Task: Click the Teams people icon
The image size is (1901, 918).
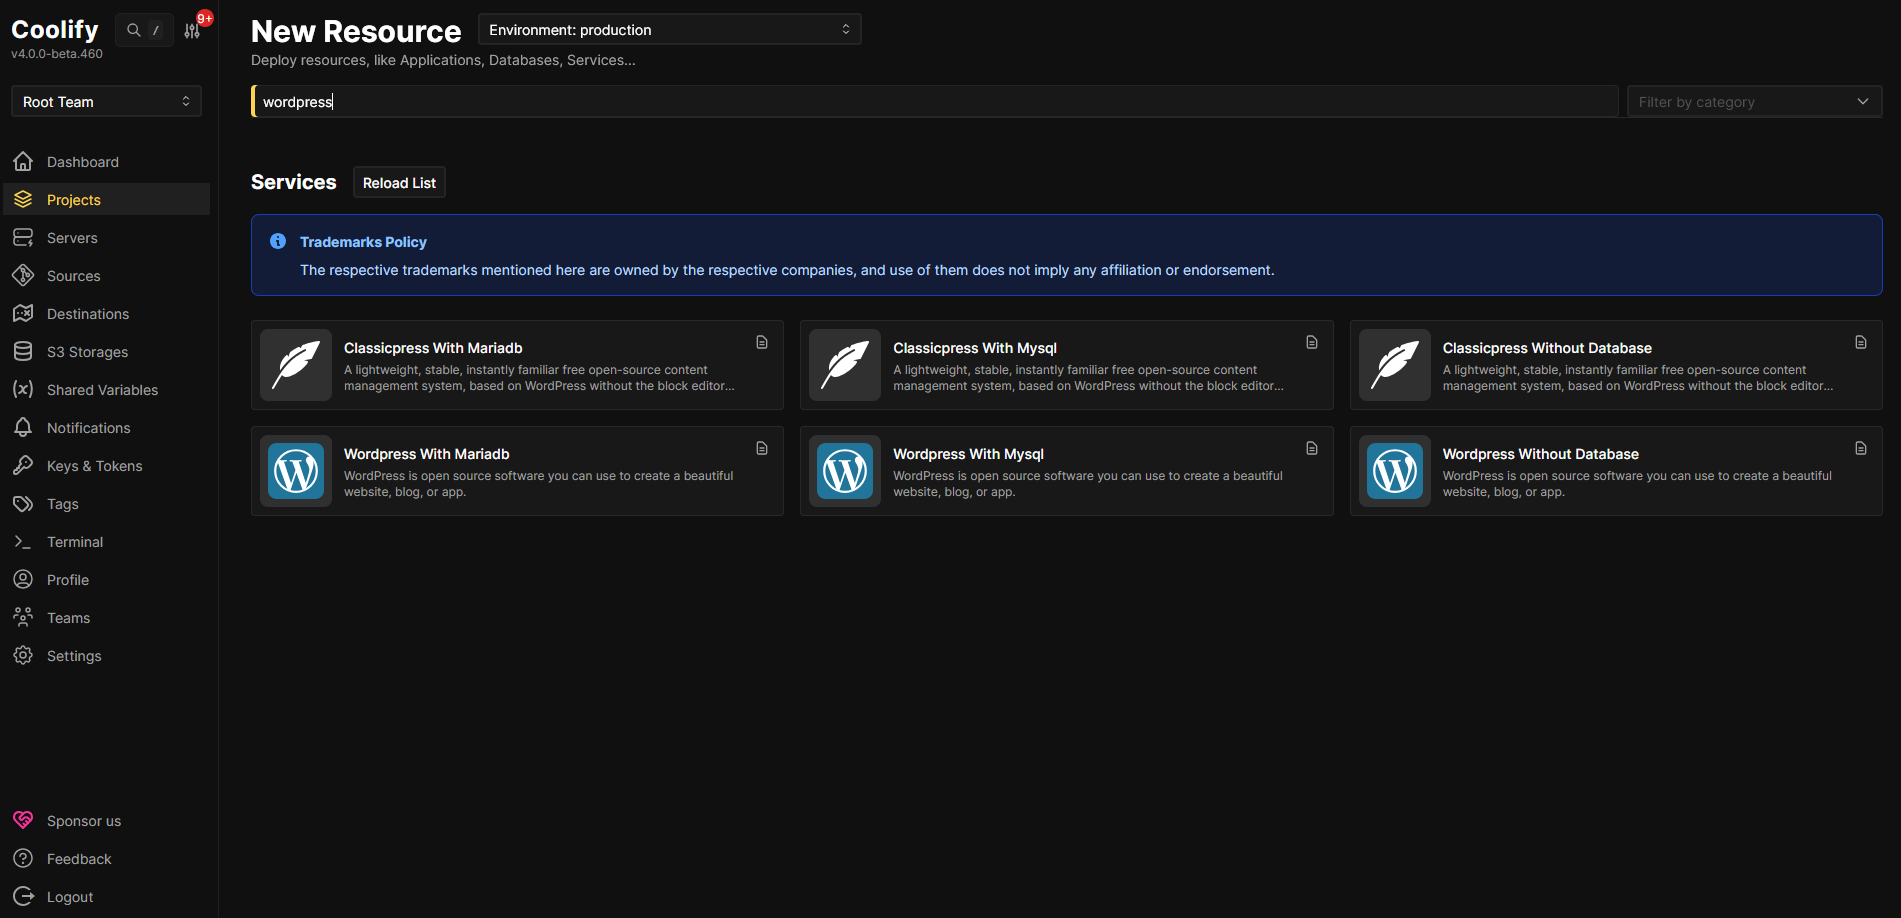Action: point(23,618)
